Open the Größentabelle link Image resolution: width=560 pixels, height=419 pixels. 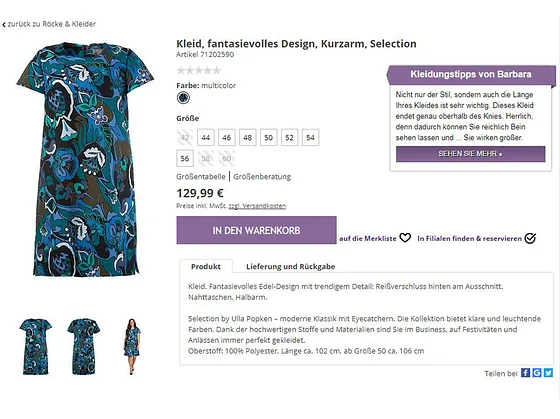(x=201, y=176)
